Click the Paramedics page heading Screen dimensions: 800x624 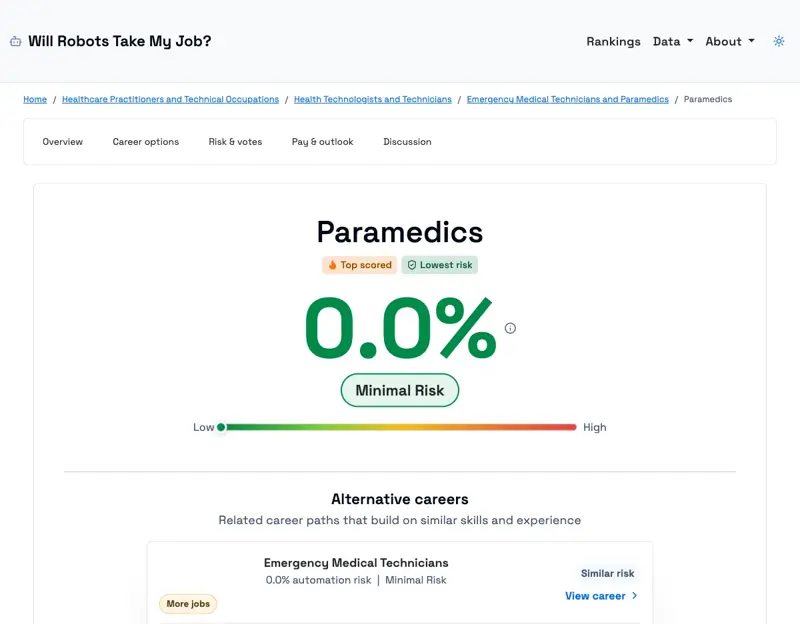(x=399, y=232)
